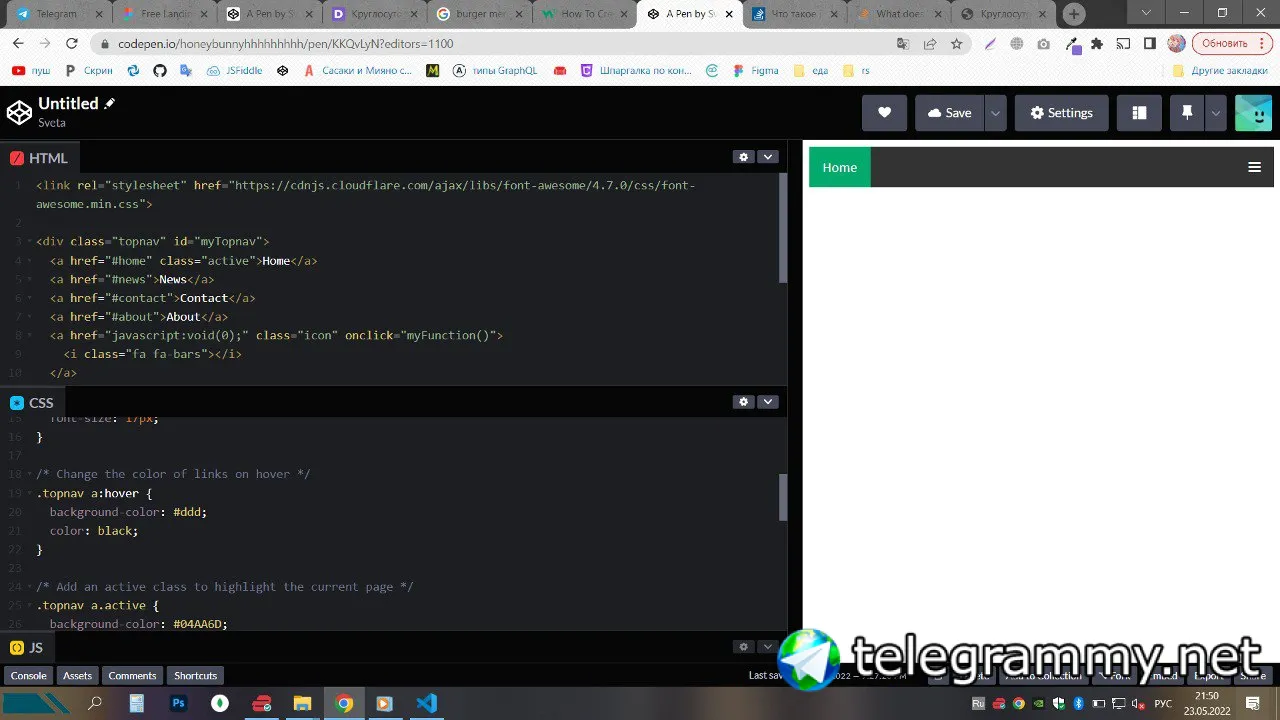Image resolution: width=1280 pixels, height=720 pixels.
Task: Close the active A Pen by tab
Action: (728, 14)
